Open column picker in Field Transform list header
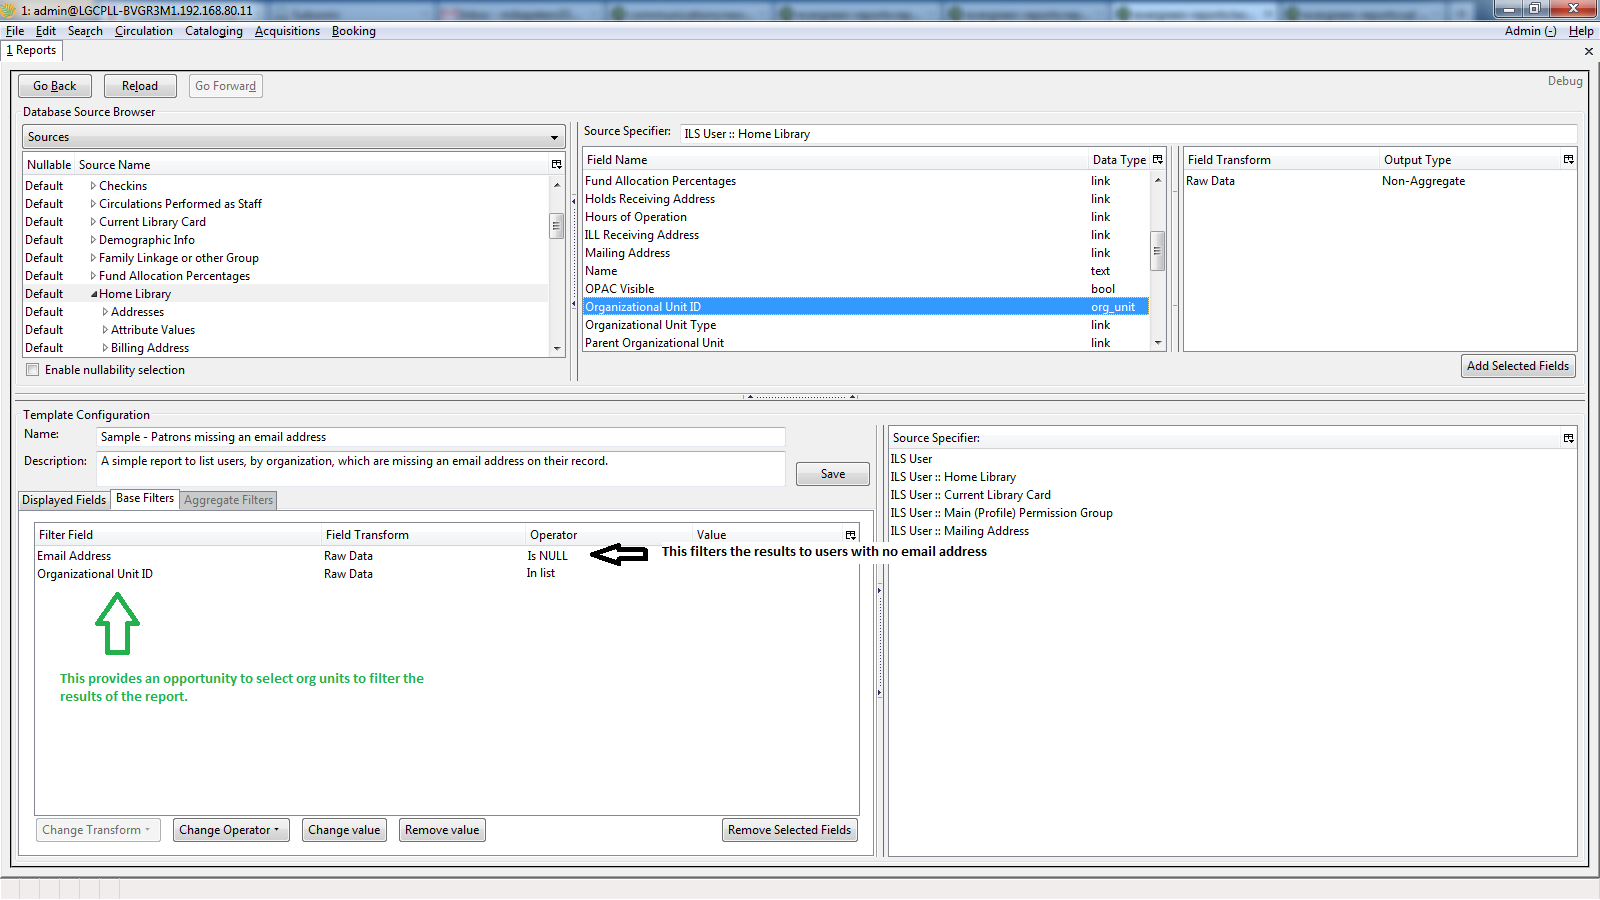Screen dimensions: 1600x900 pyautogui.click(x=1568, y=160)
